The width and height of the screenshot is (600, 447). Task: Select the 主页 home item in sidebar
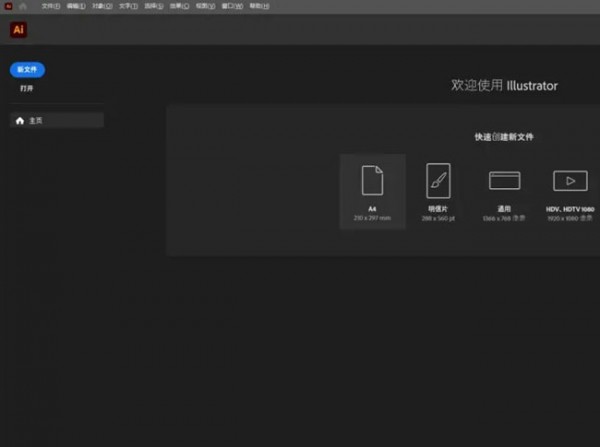(x=57, y=121)
